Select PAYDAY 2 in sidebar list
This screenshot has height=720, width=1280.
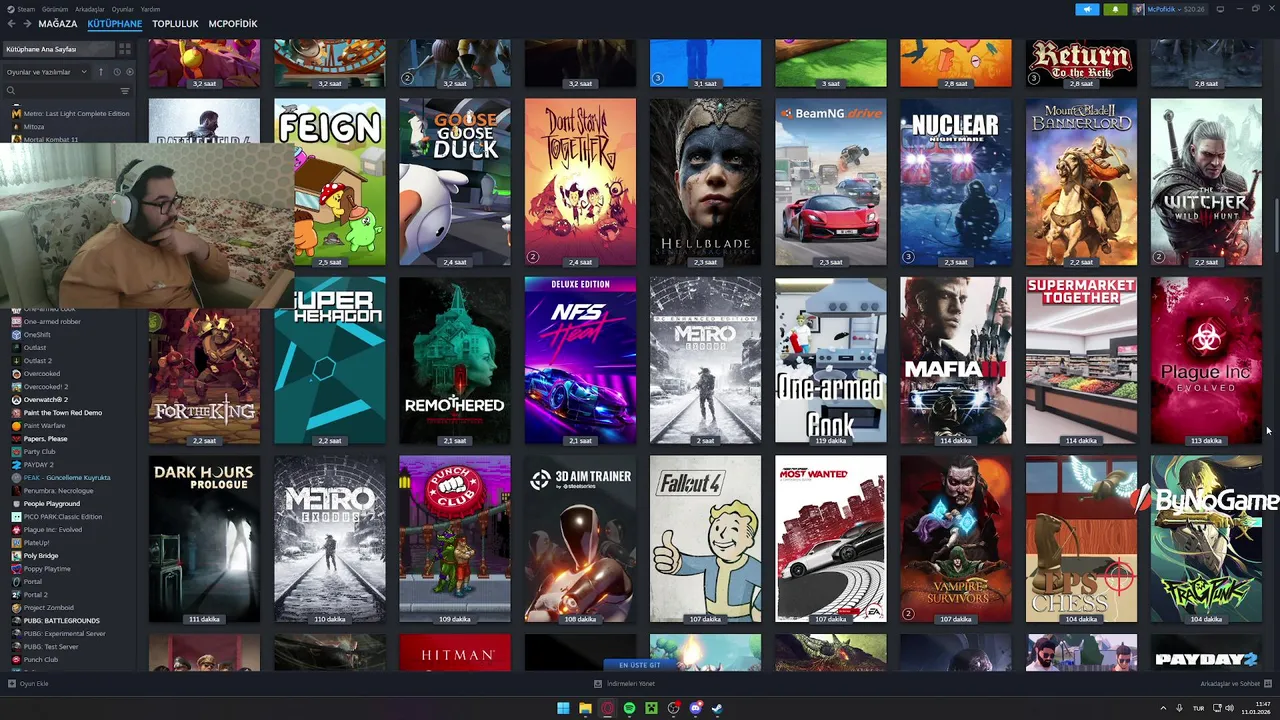[x=39, y=465]
